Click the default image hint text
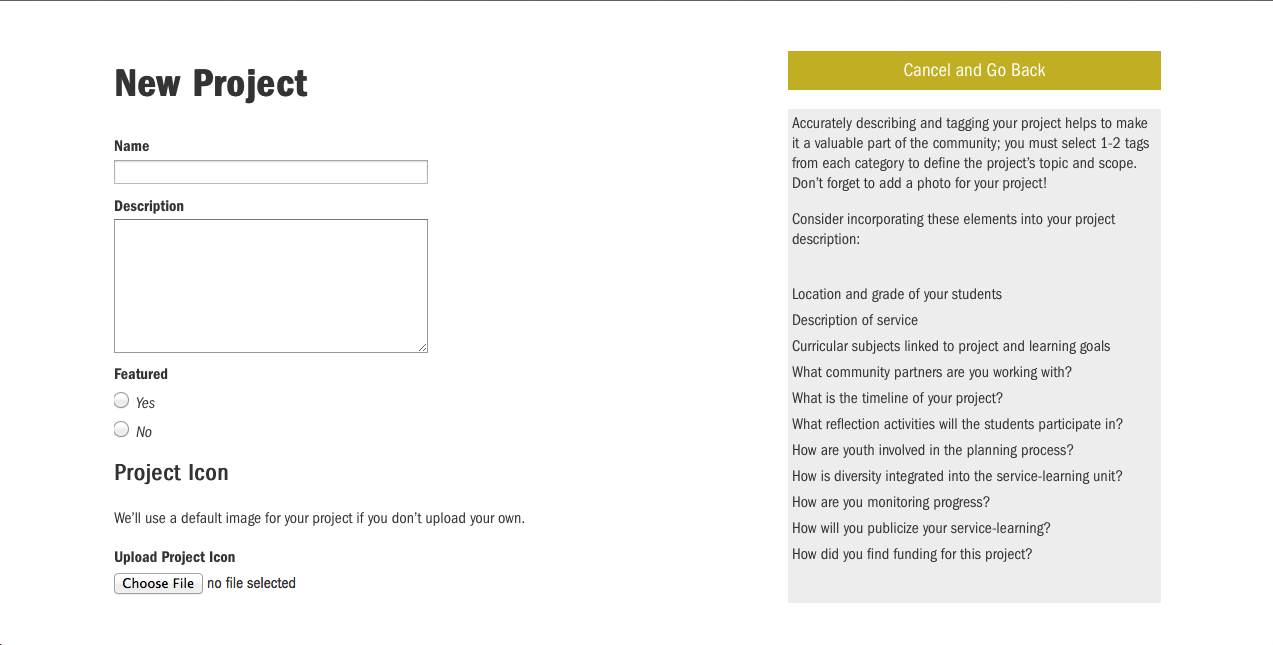1273x645 pixels. pos(319,518)
